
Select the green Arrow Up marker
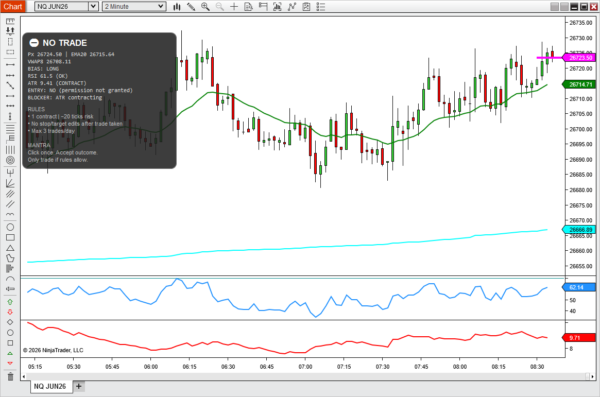click(10, 302)
